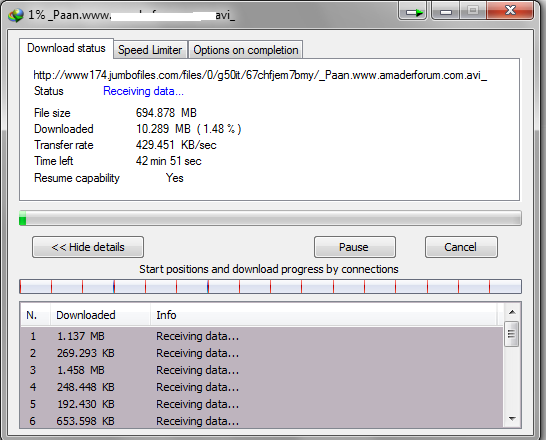
Task: Click the Resume capability value Yes
Action: 174,178
